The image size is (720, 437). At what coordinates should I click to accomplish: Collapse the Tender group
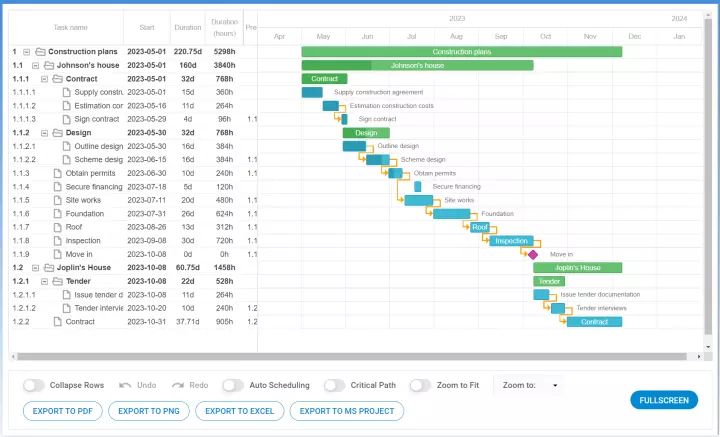click(x=45, y=281)
